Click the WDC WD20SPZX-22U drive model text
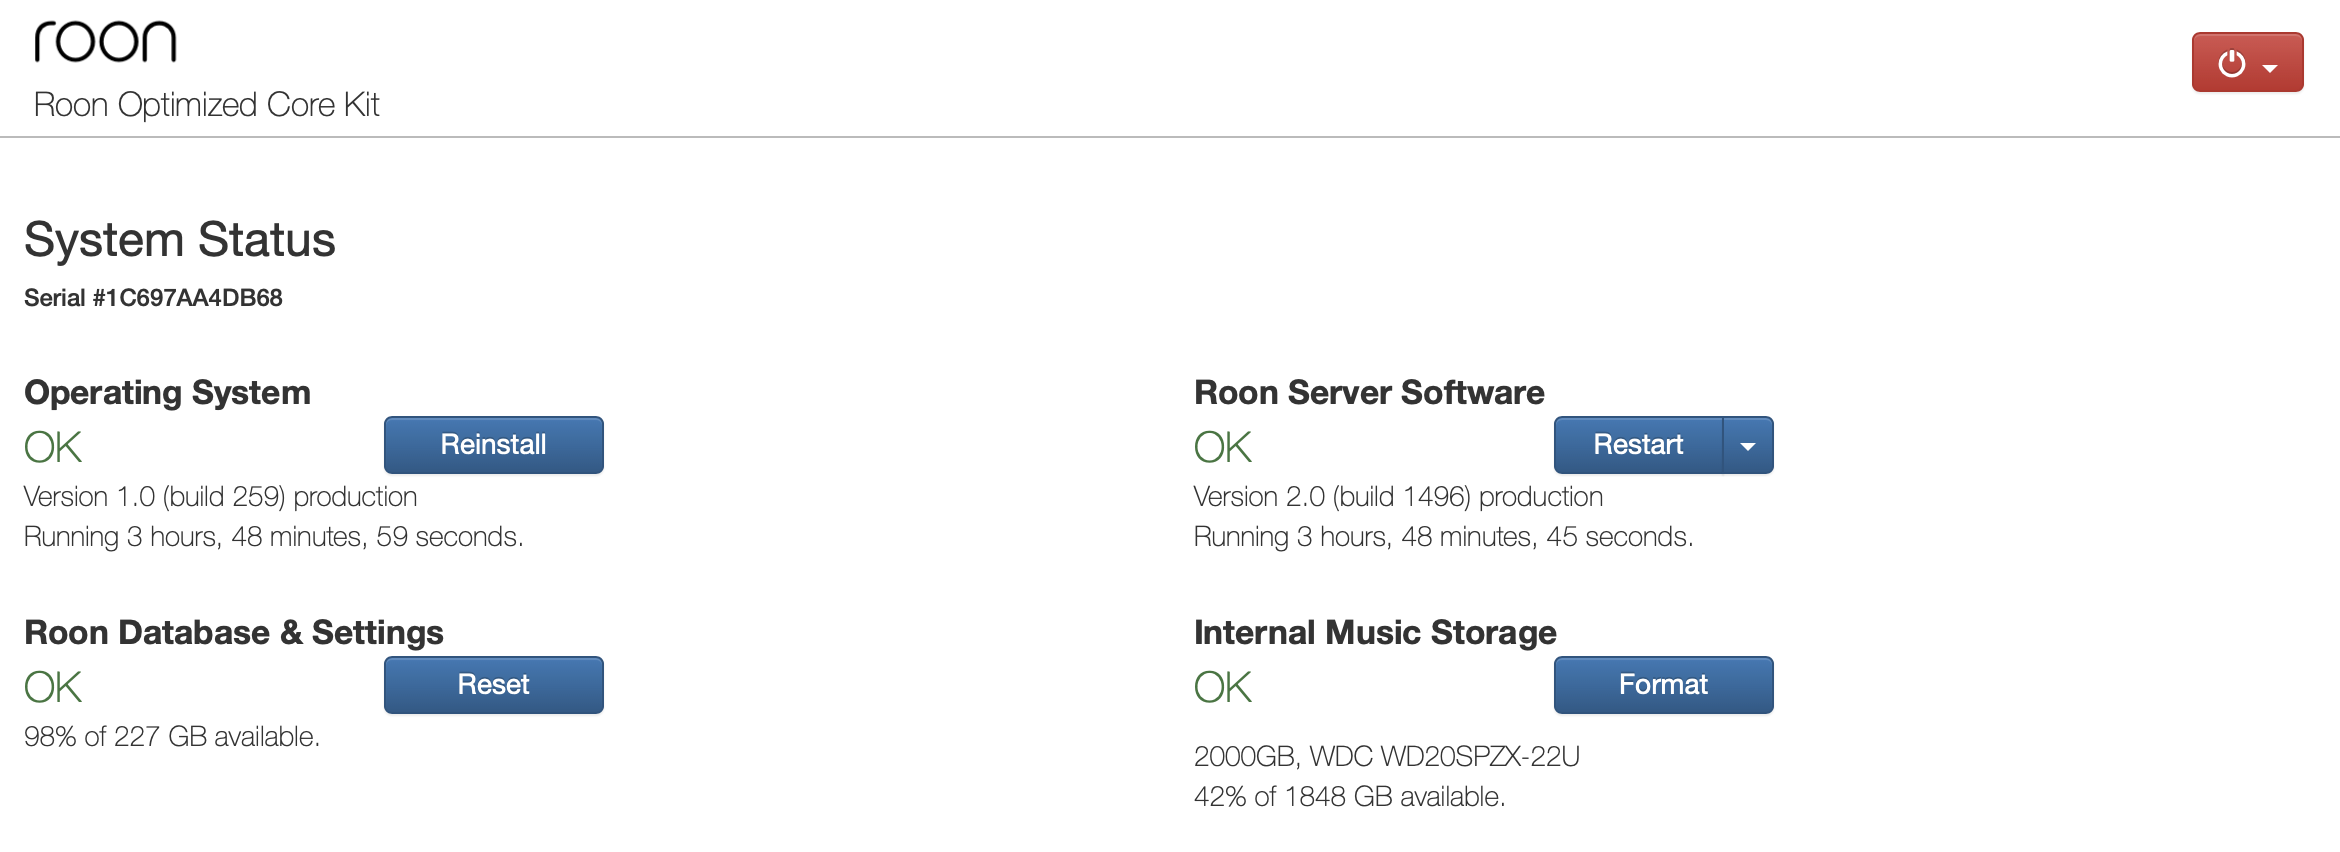 [x=1445, y=757]
